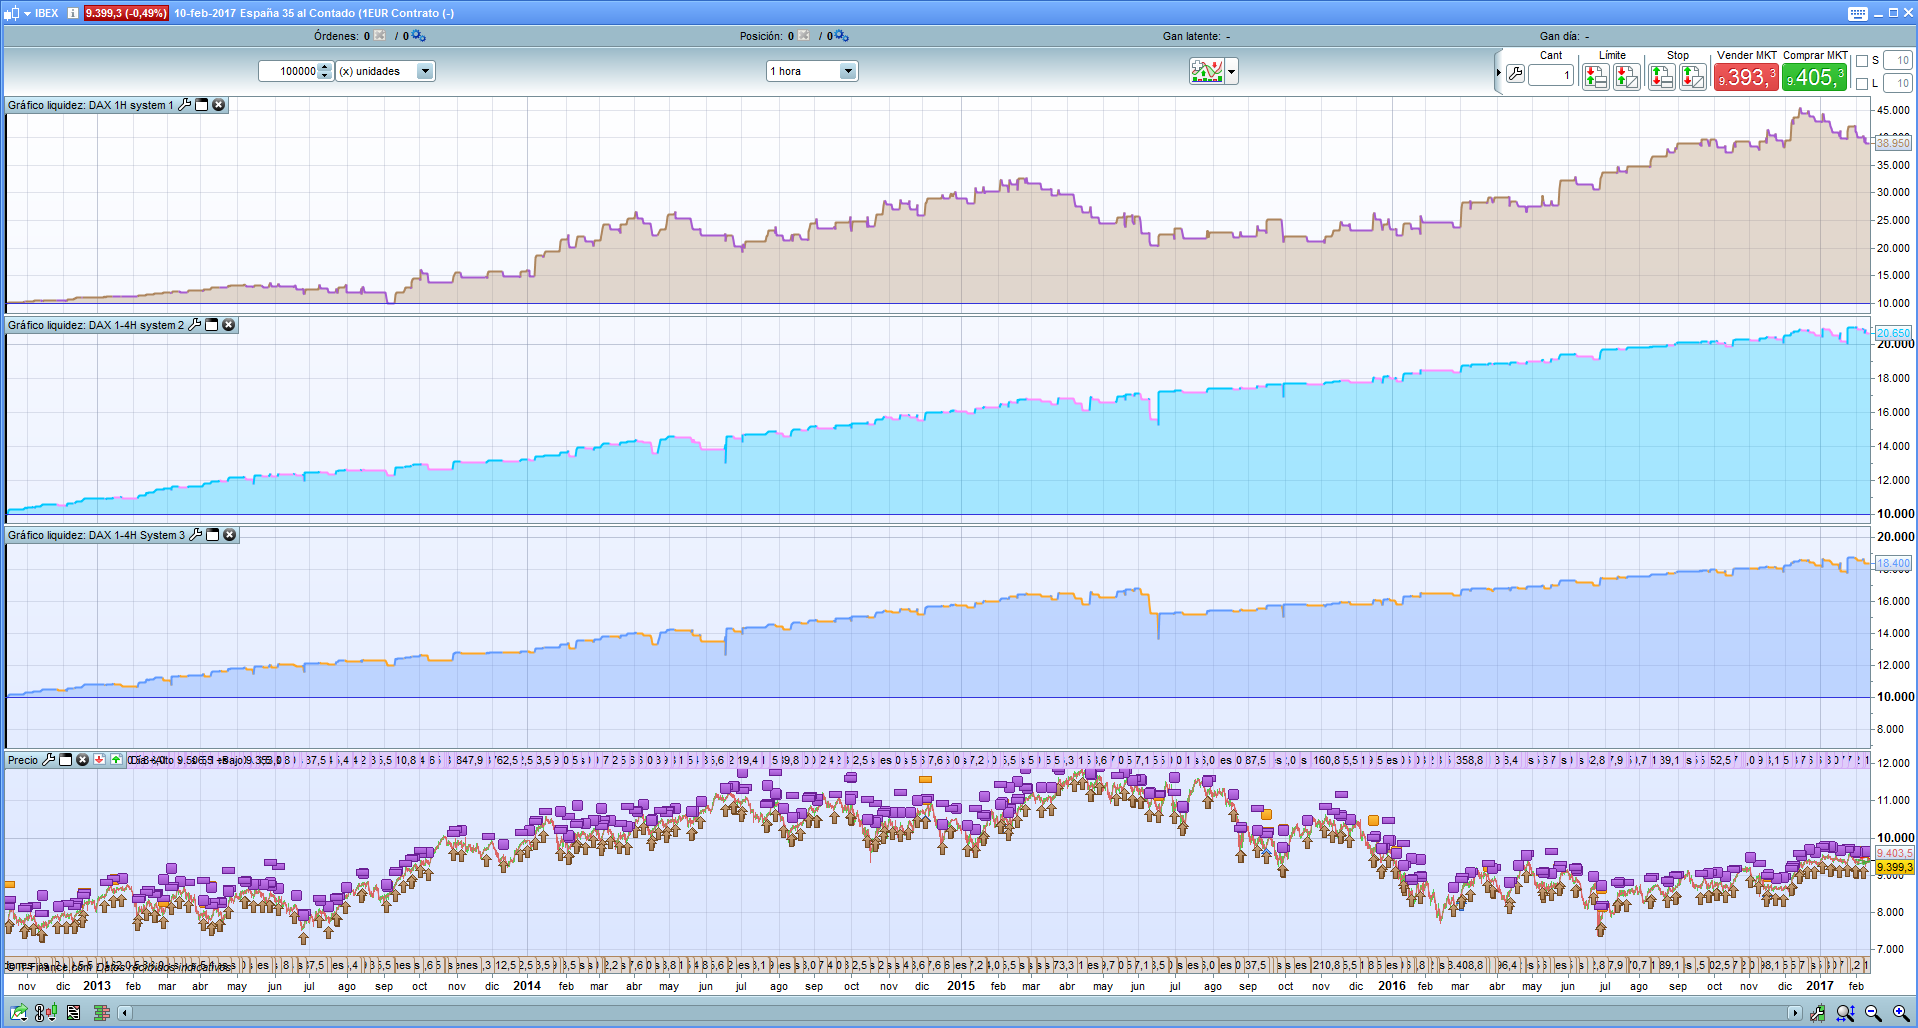Click the IBEX ticker name in title bar
Image resolution: width=1918 pixels, height=1028 pixels.
(x=47, y=13)
